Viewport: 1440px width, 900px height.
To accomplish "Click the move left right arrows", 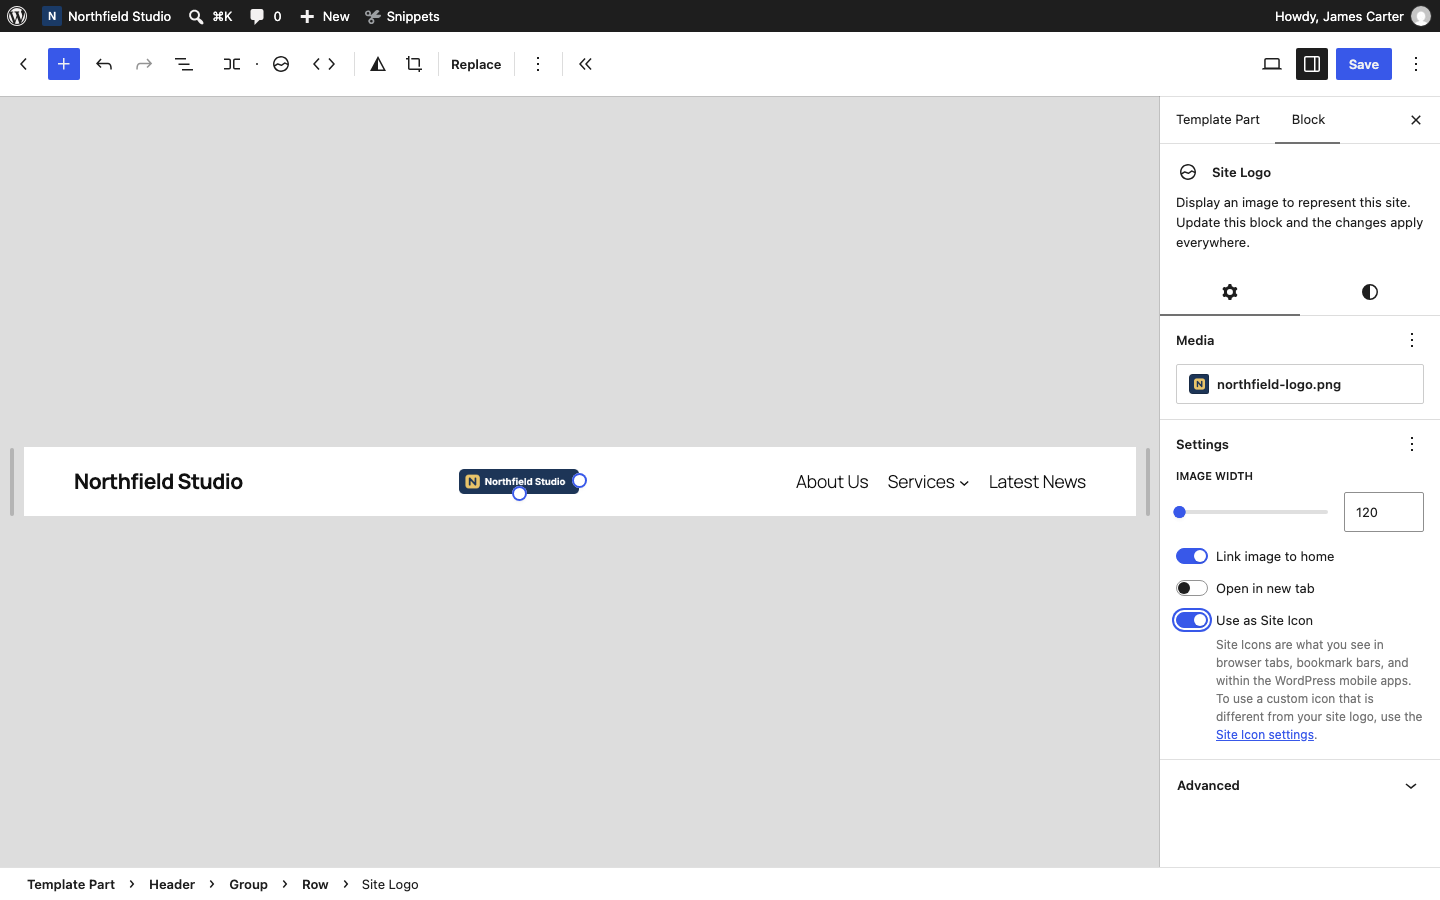I will (x=324, y=64).
